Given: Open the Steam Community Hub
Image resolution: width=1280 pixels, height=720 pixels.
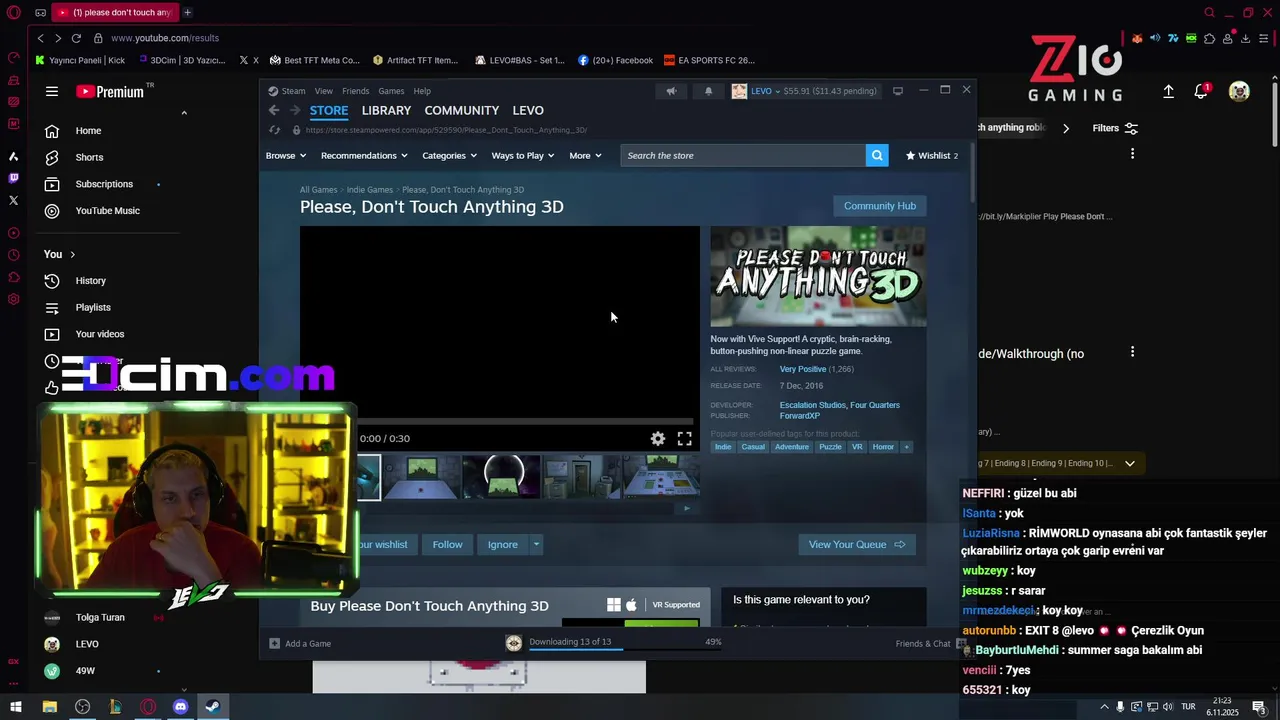Looking at the screenshot, I should pyautogui.click(x=880, y=206).
